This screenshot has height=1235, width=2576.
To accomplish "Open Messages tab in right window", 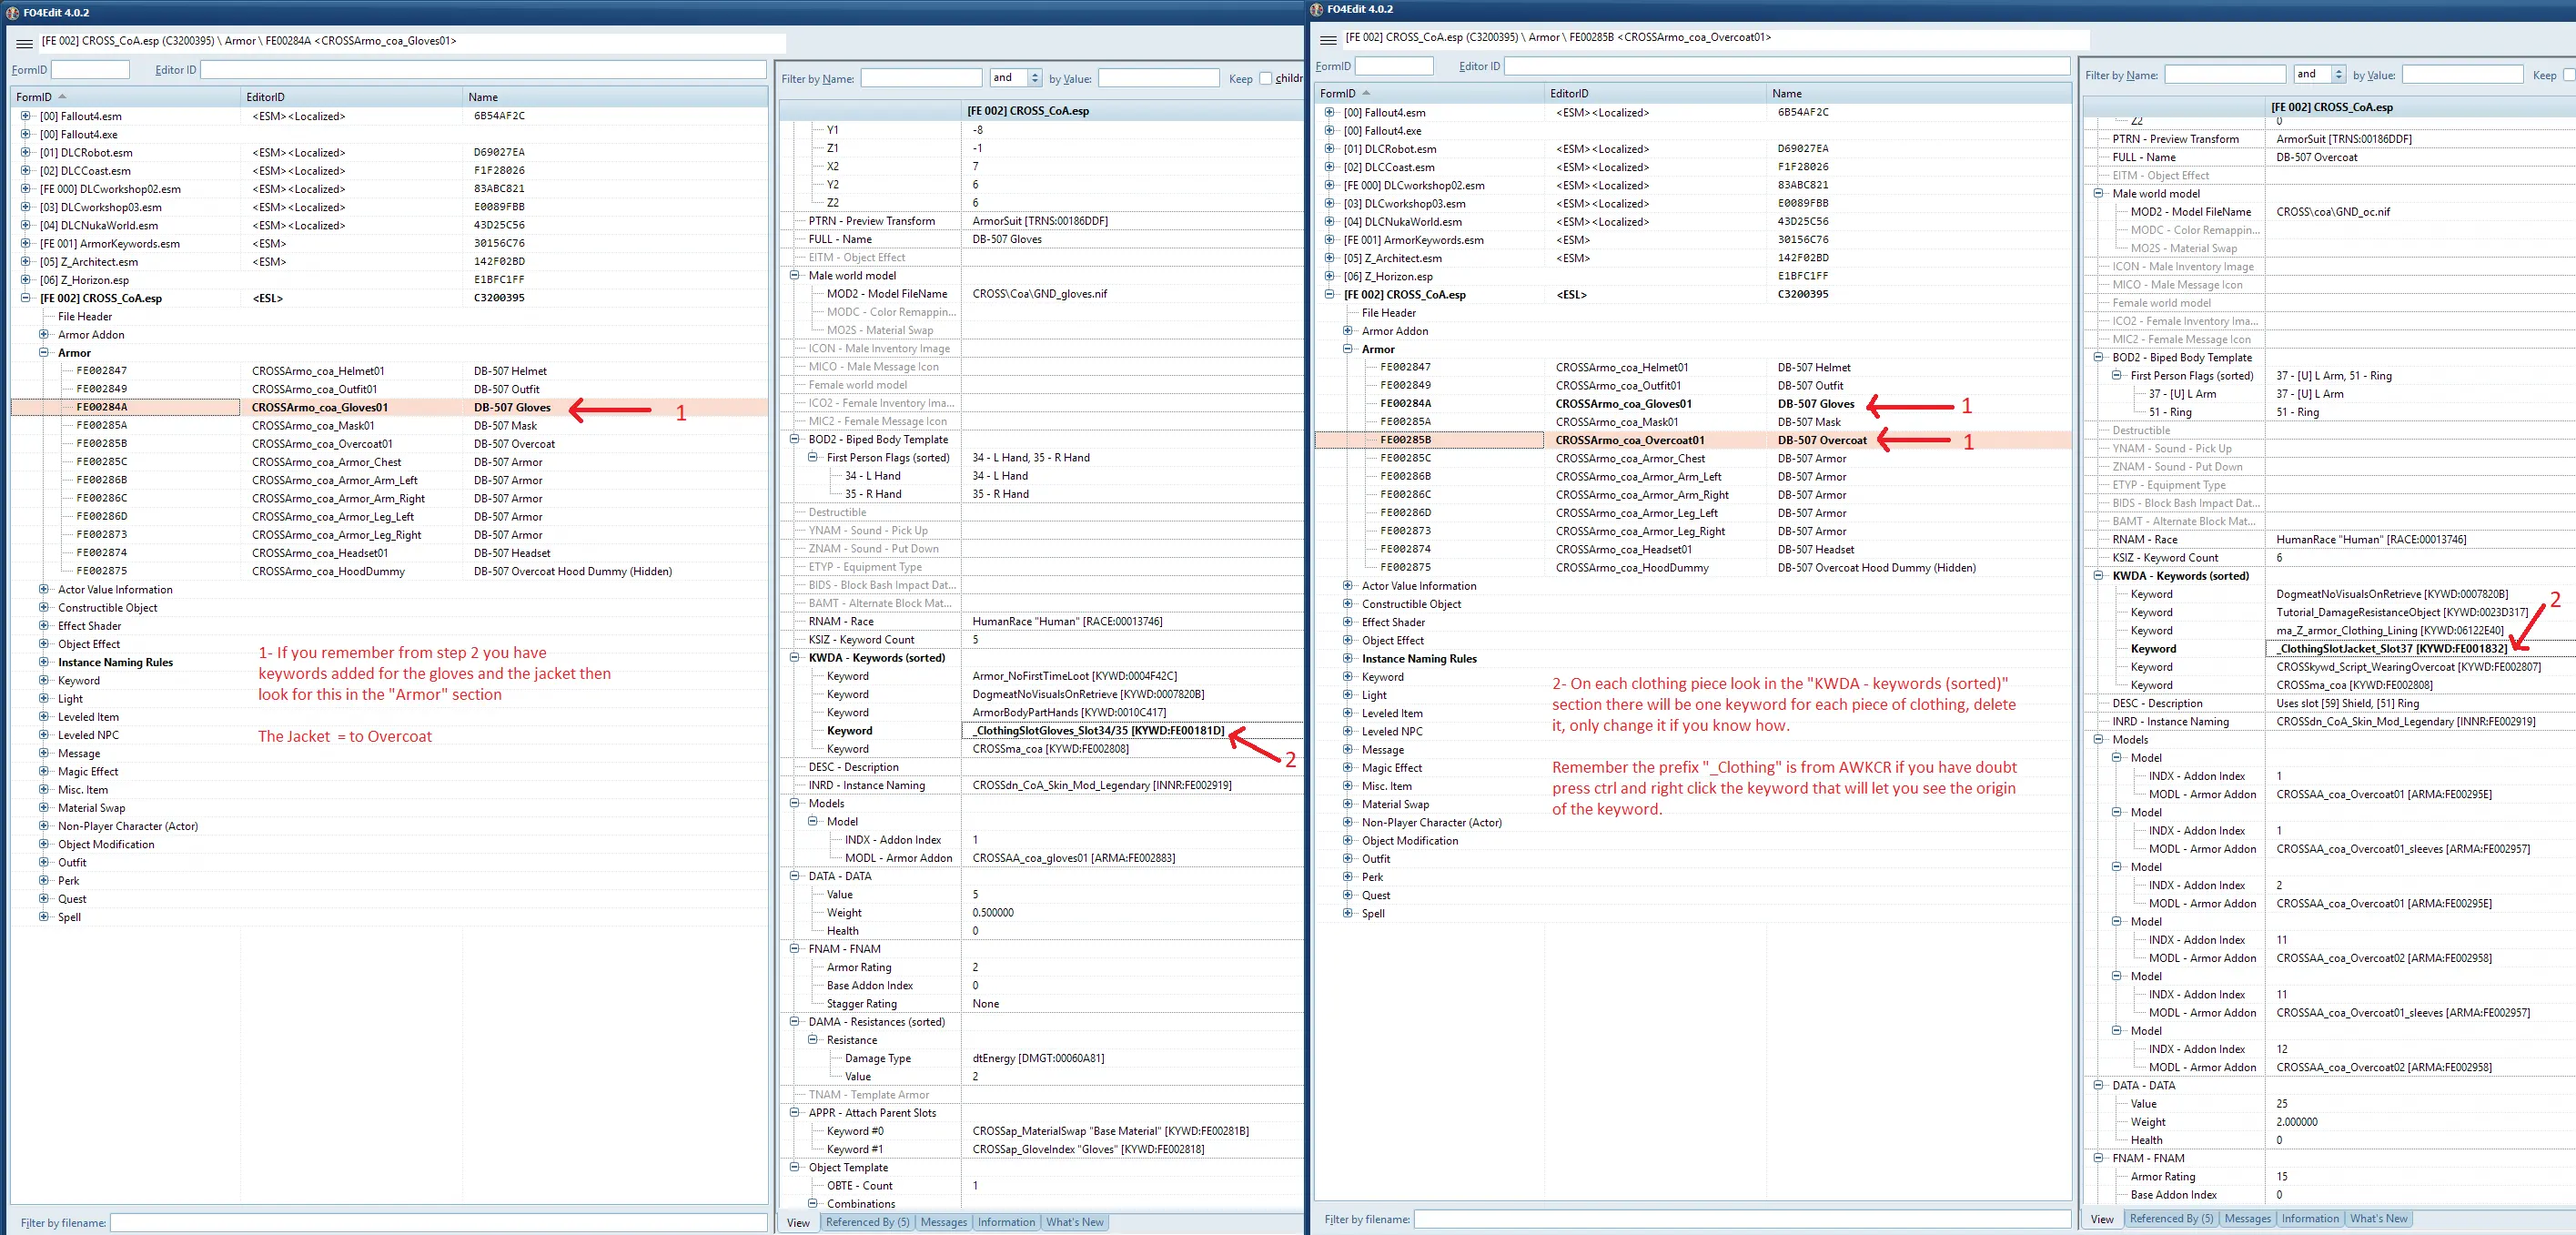I will click(2247, 1218).
